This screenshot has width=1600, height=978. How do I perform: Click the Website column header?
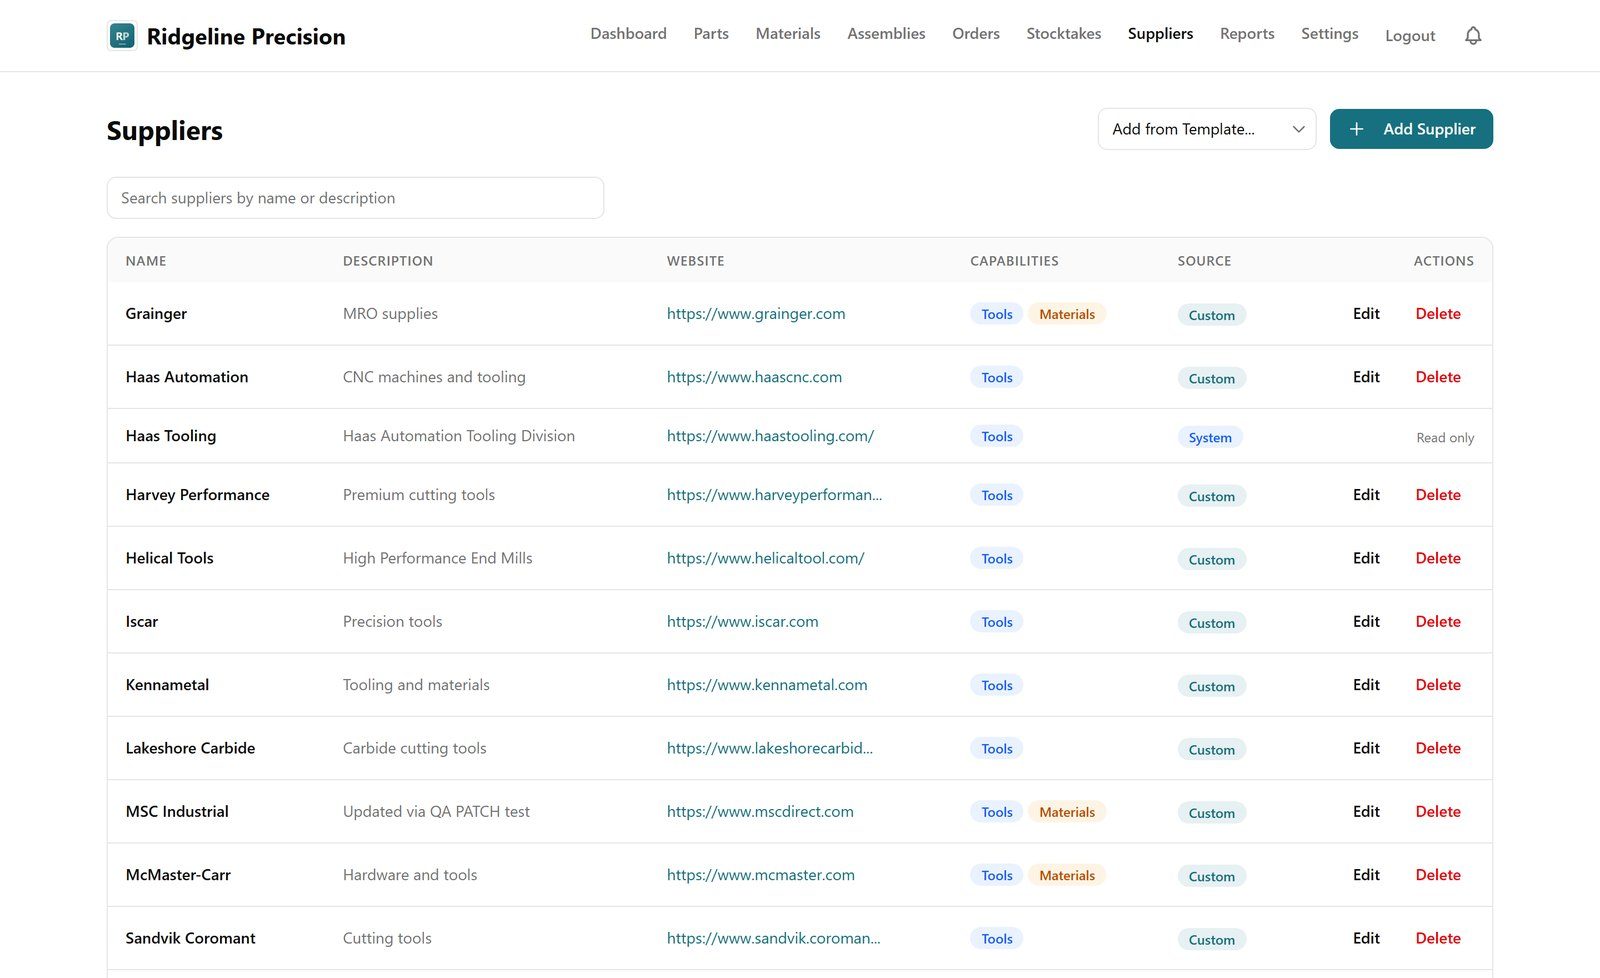pyautogui.click(x=696, y=261)
